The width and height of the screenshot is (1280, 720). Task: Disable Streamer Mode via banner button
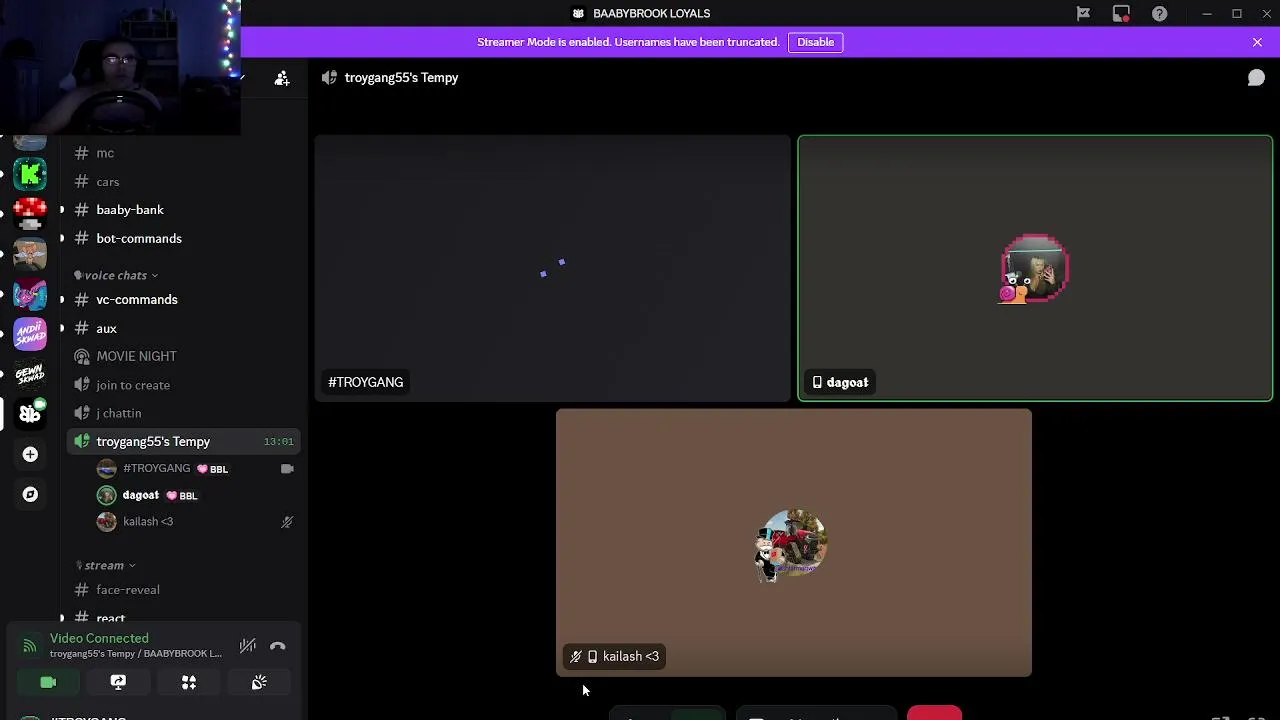tap(815, 42)
